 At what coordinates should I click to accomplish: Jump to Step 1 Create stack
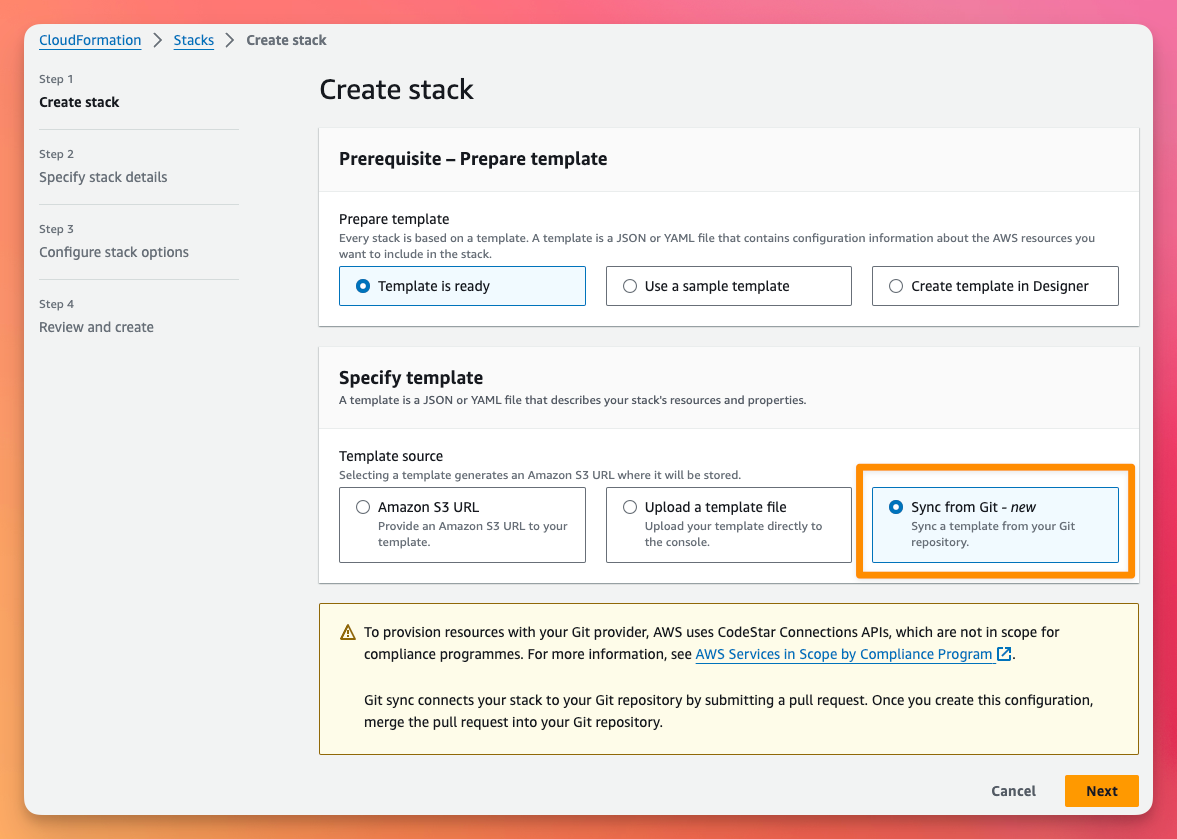(x=79, y=102)
